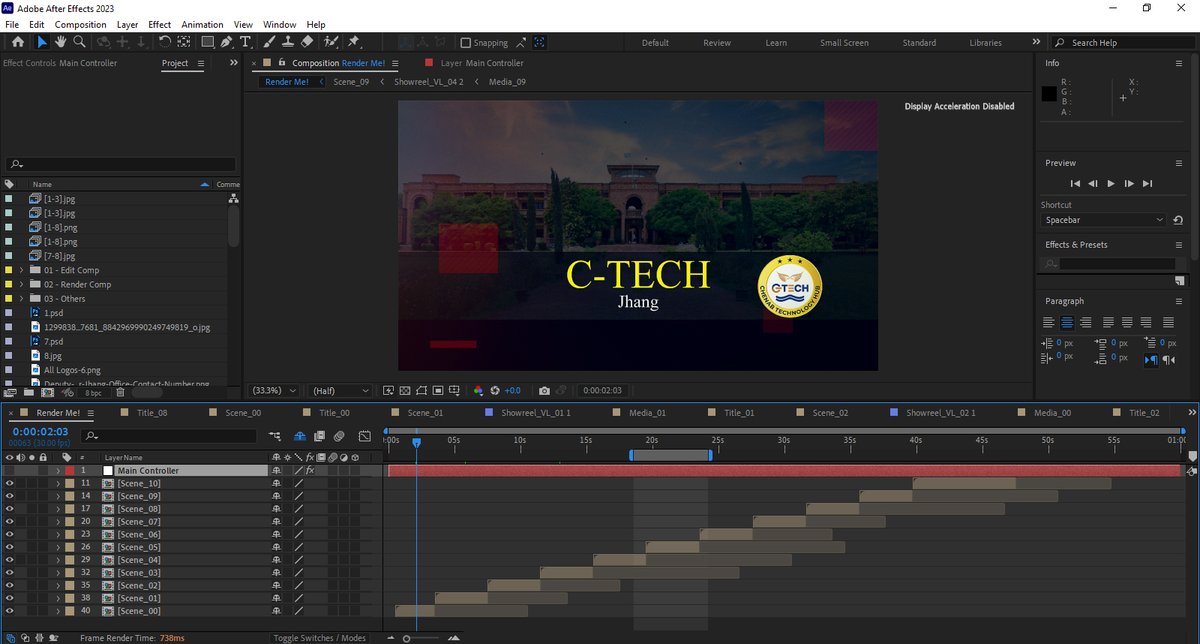Viewport: 1200px width, 644px height.
Task: Expand the Main Controller layer properties
Action: pyautogui.click(x=58, y=470)
